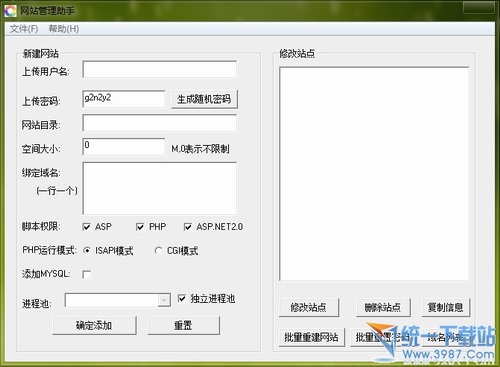Disable the ASP.NET2.0 checkbox
The width and height of the screenshot is (500, 367).
point(188,227)
